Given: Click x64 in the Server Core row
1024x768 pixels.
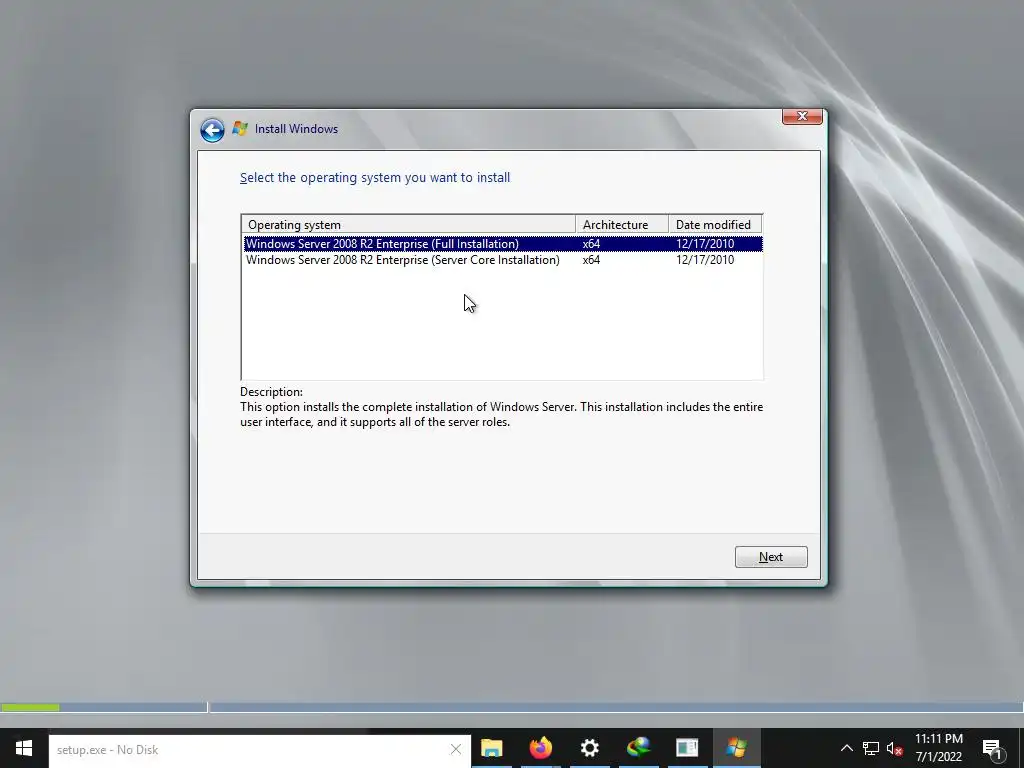Looking at the screenshot, I should click(591, 260).
